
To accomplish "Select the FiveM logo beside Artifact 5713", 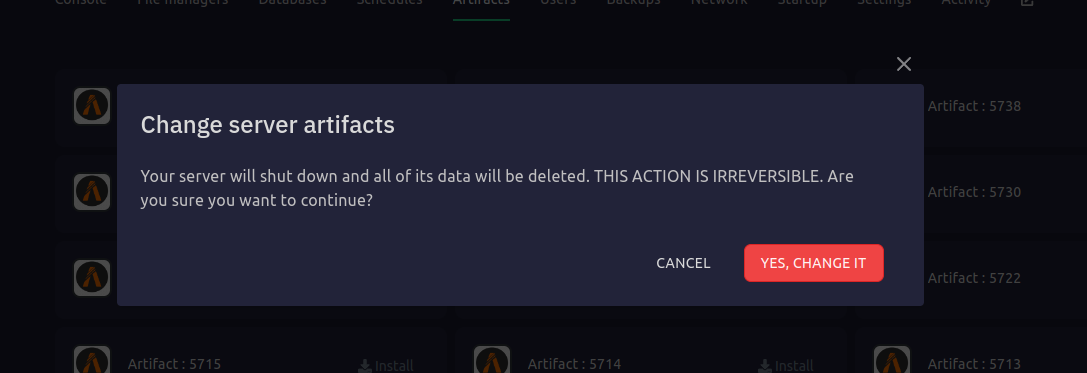I will click(892, 361).
